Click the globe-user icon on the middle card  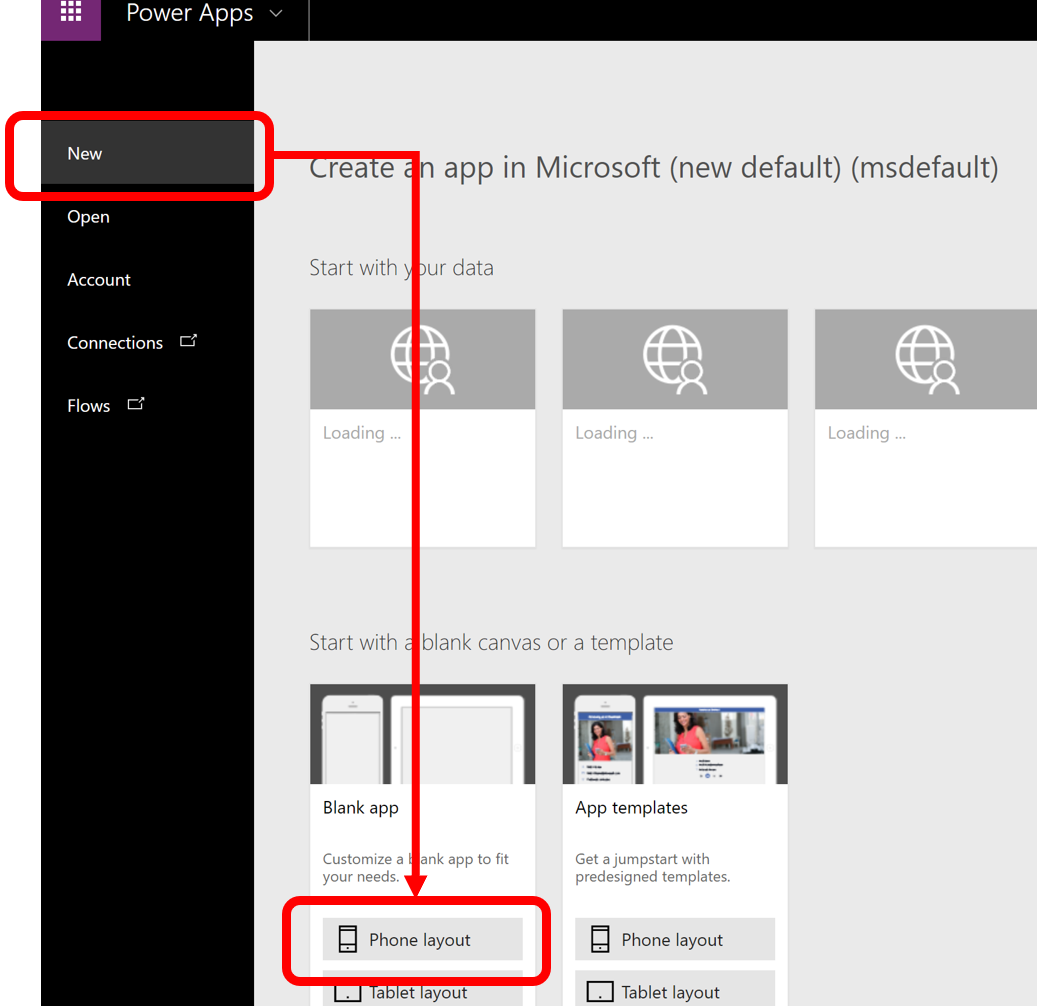click(675, 360)
